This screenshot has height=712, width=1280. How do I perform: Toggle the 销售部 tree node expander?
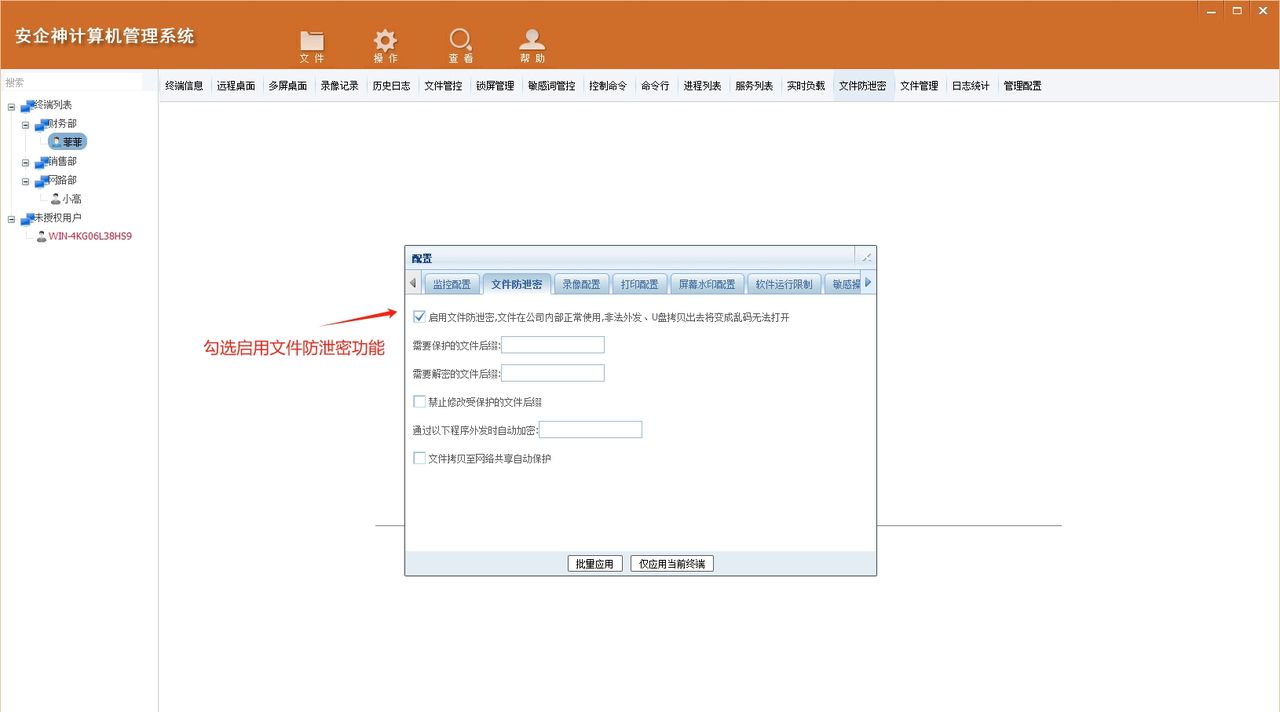click(x=25, y=162)
